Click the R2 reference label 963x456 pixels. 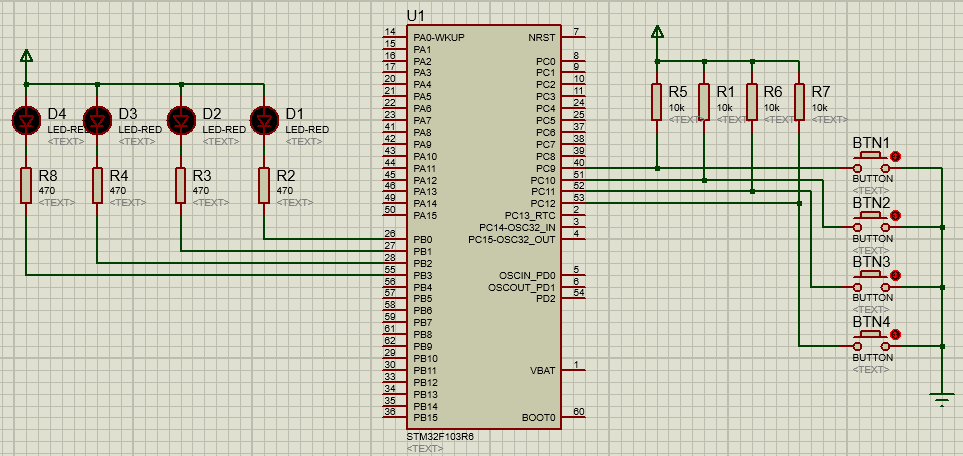point(286,176)
